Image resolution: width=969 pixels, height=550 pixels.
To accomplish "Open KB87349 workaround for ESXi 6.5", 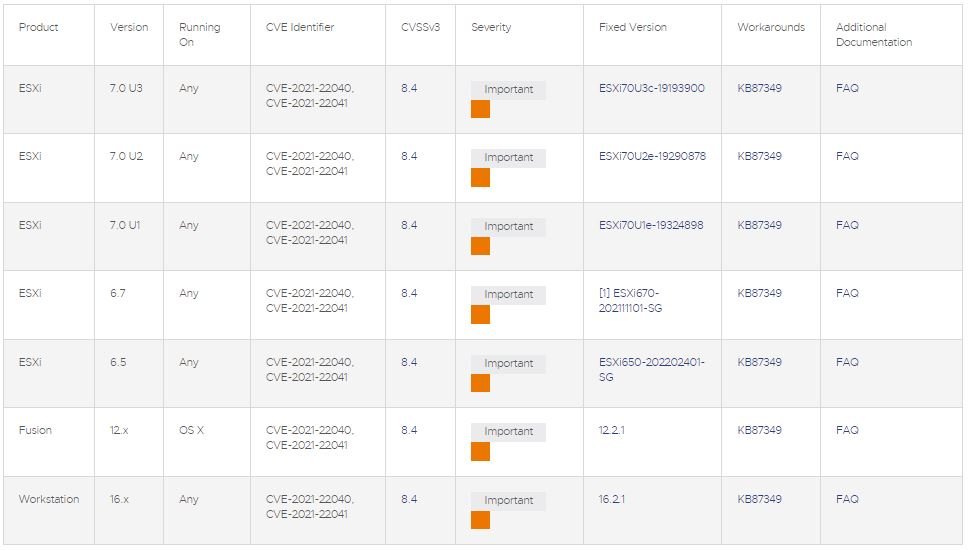I will tap(759, 362).
